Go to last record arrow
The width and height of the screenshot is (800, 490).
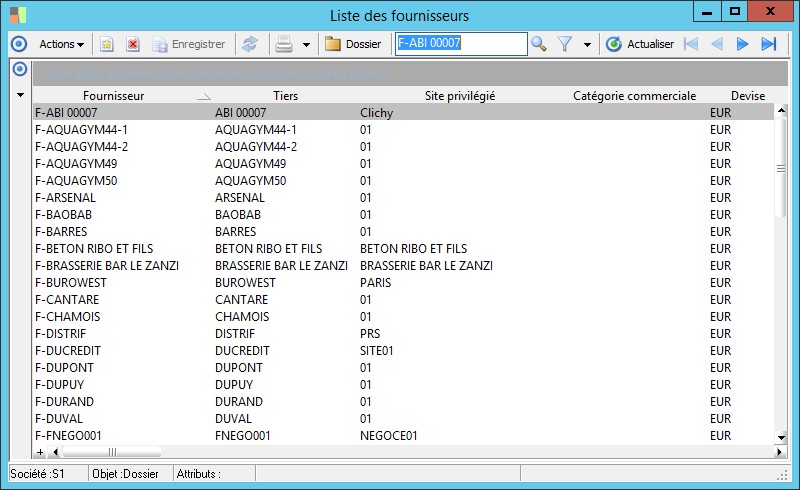(x=769, y=44)
